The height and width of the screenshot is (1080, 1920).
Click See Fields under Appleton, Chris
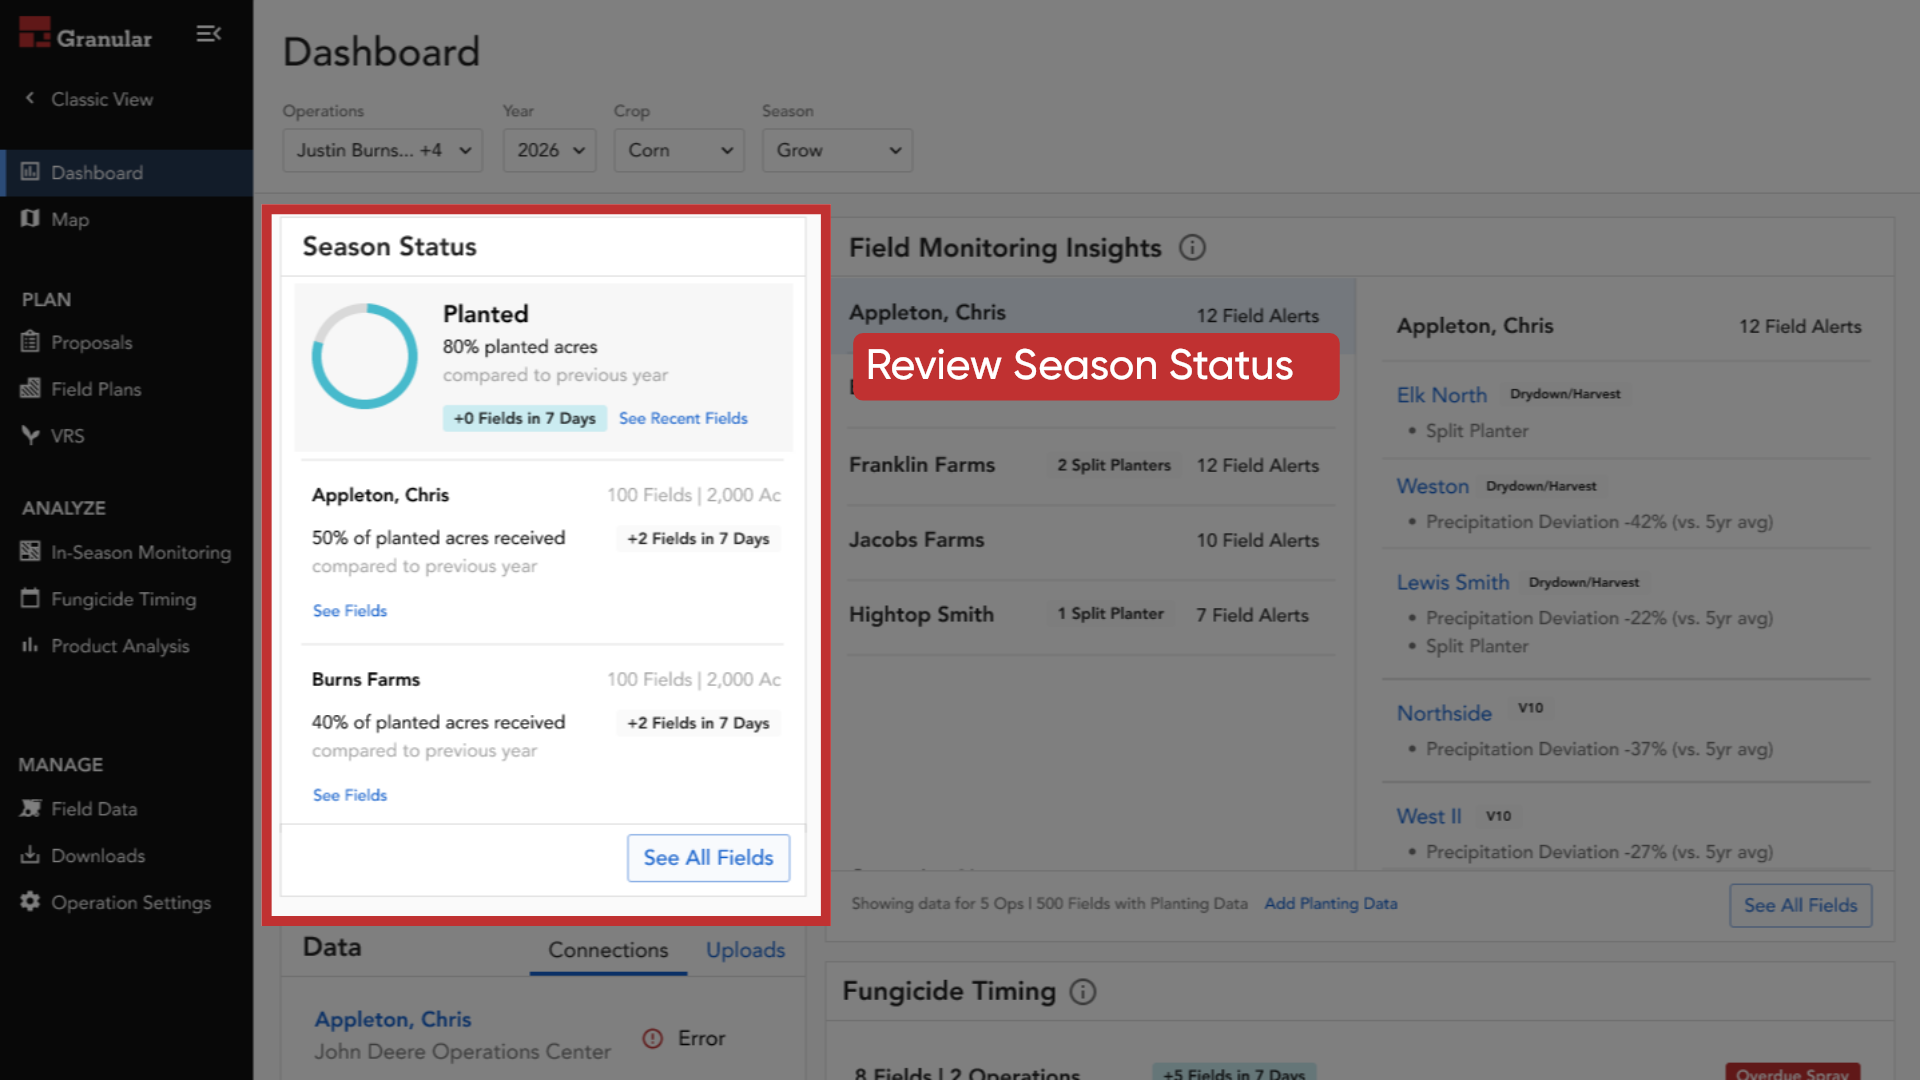coord(350,610)
